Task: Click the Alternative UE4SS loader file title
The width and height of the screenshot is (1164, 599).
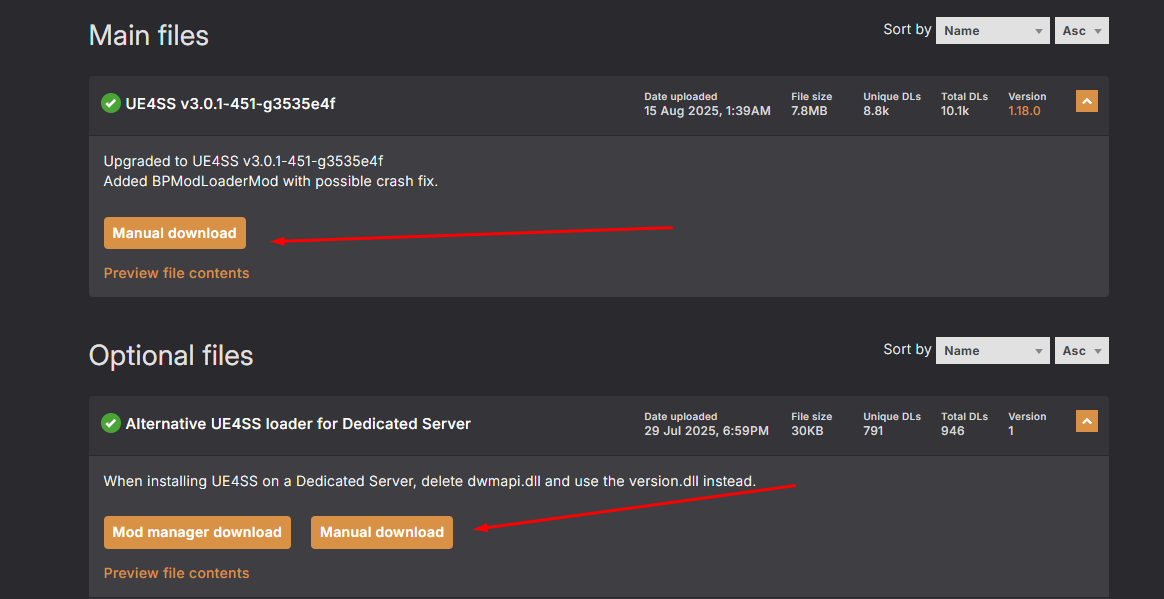Action: (298, 423)
